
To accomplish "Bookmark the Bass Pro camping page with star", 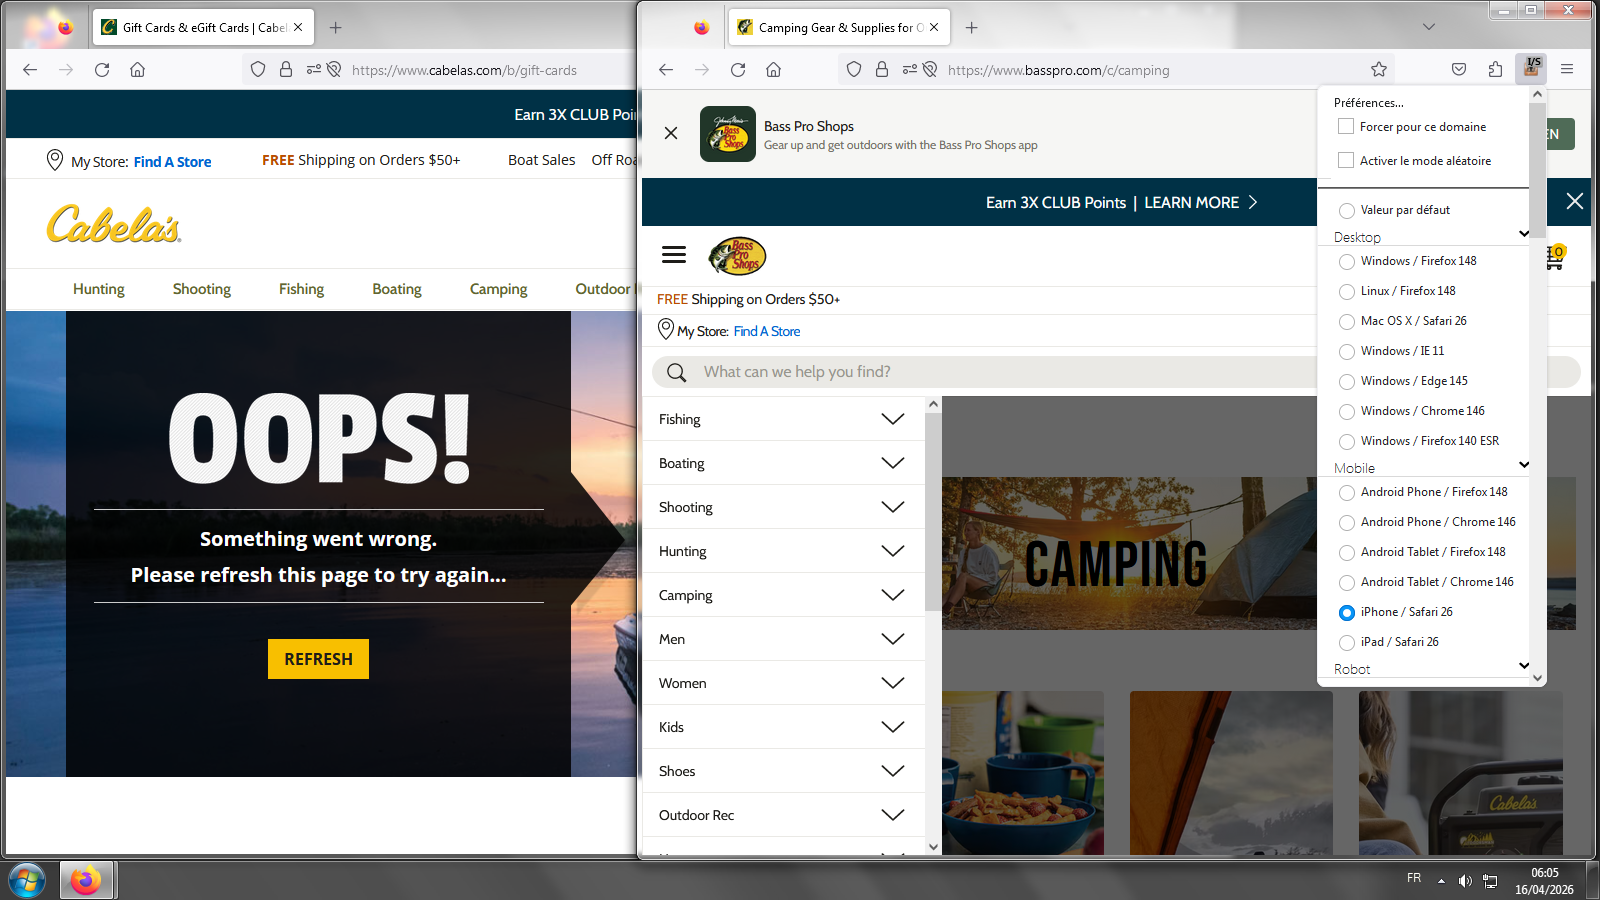I will coord(1379,69).
